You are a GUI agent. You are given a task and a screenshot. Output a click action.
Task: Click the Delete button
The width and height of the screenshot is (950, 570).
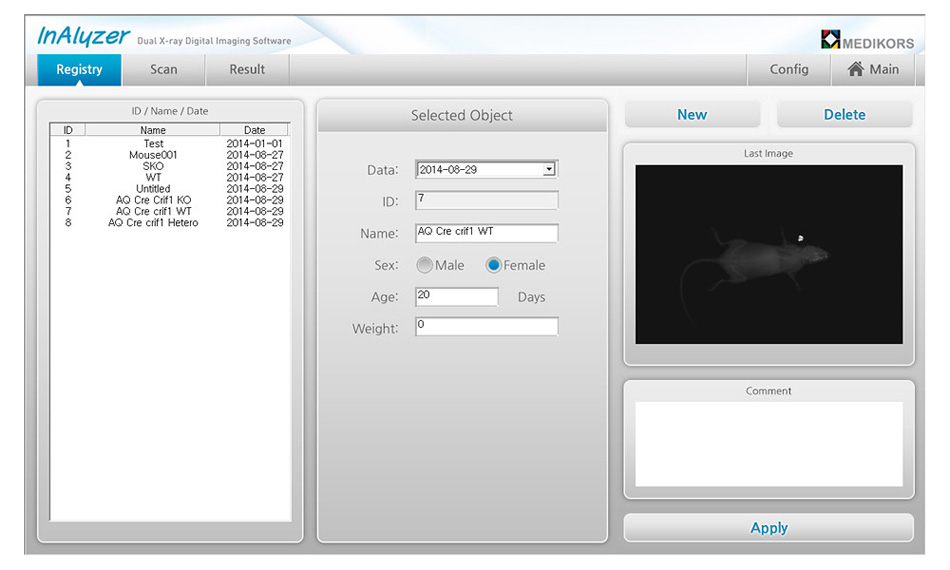pos(845,114)
